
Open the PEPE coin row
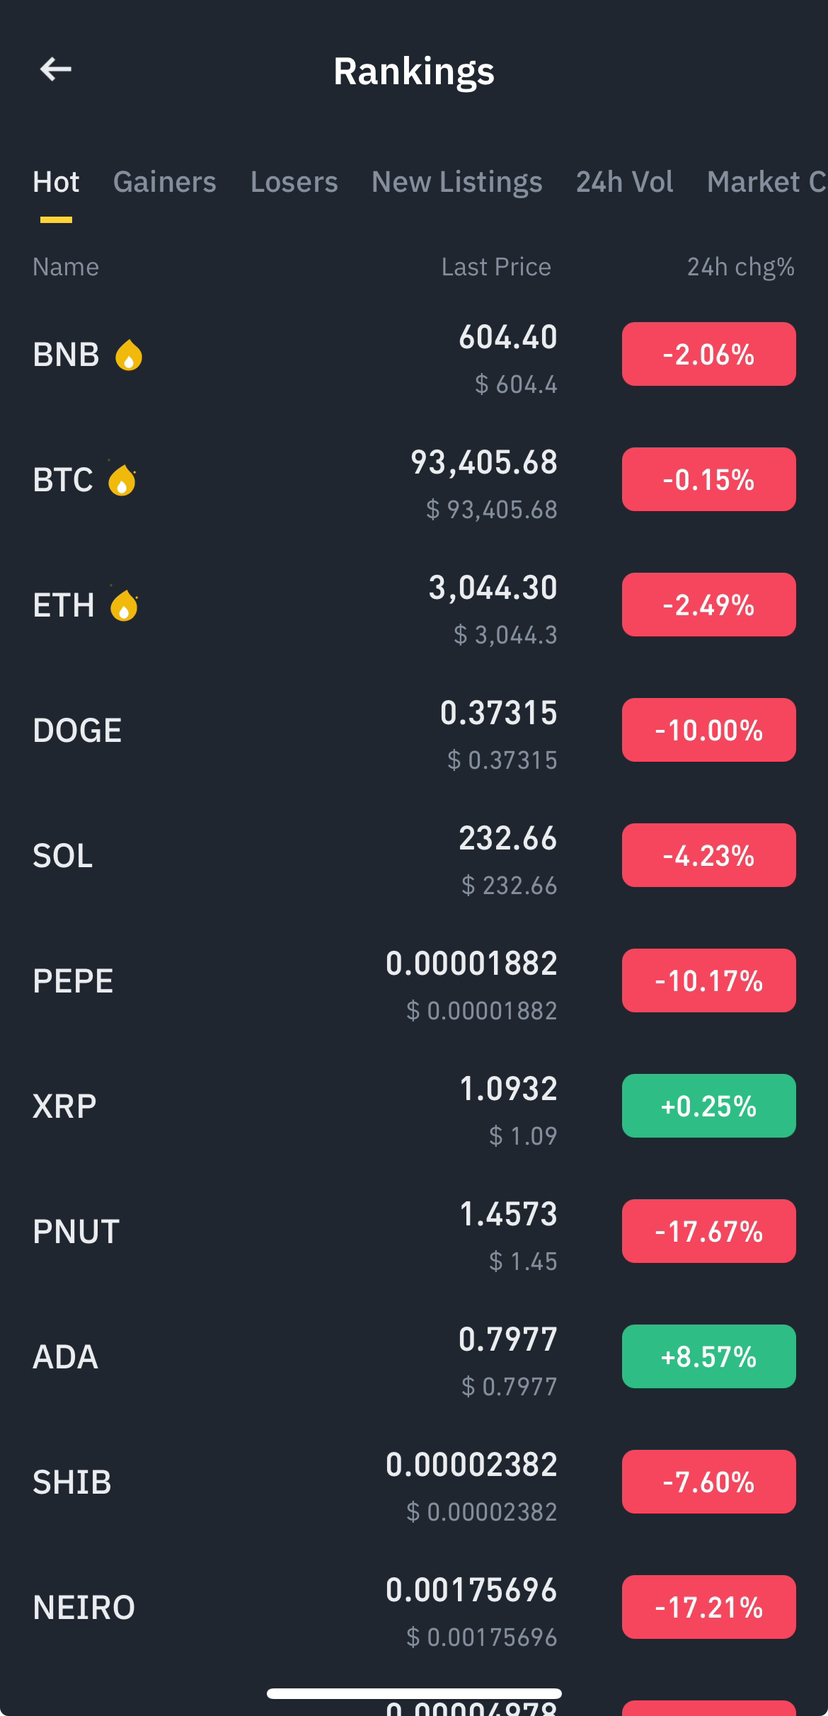(x=414, y=981)
